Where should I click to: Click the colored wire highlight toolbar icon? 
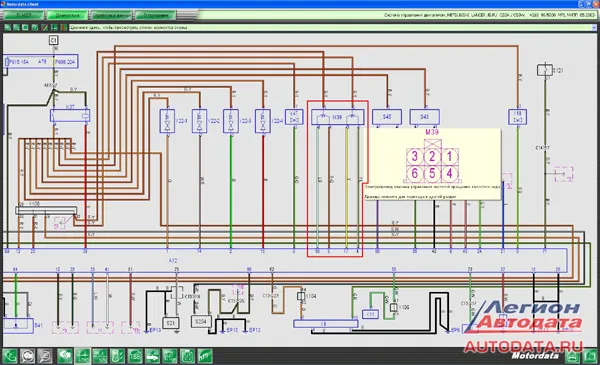(44, 28)
